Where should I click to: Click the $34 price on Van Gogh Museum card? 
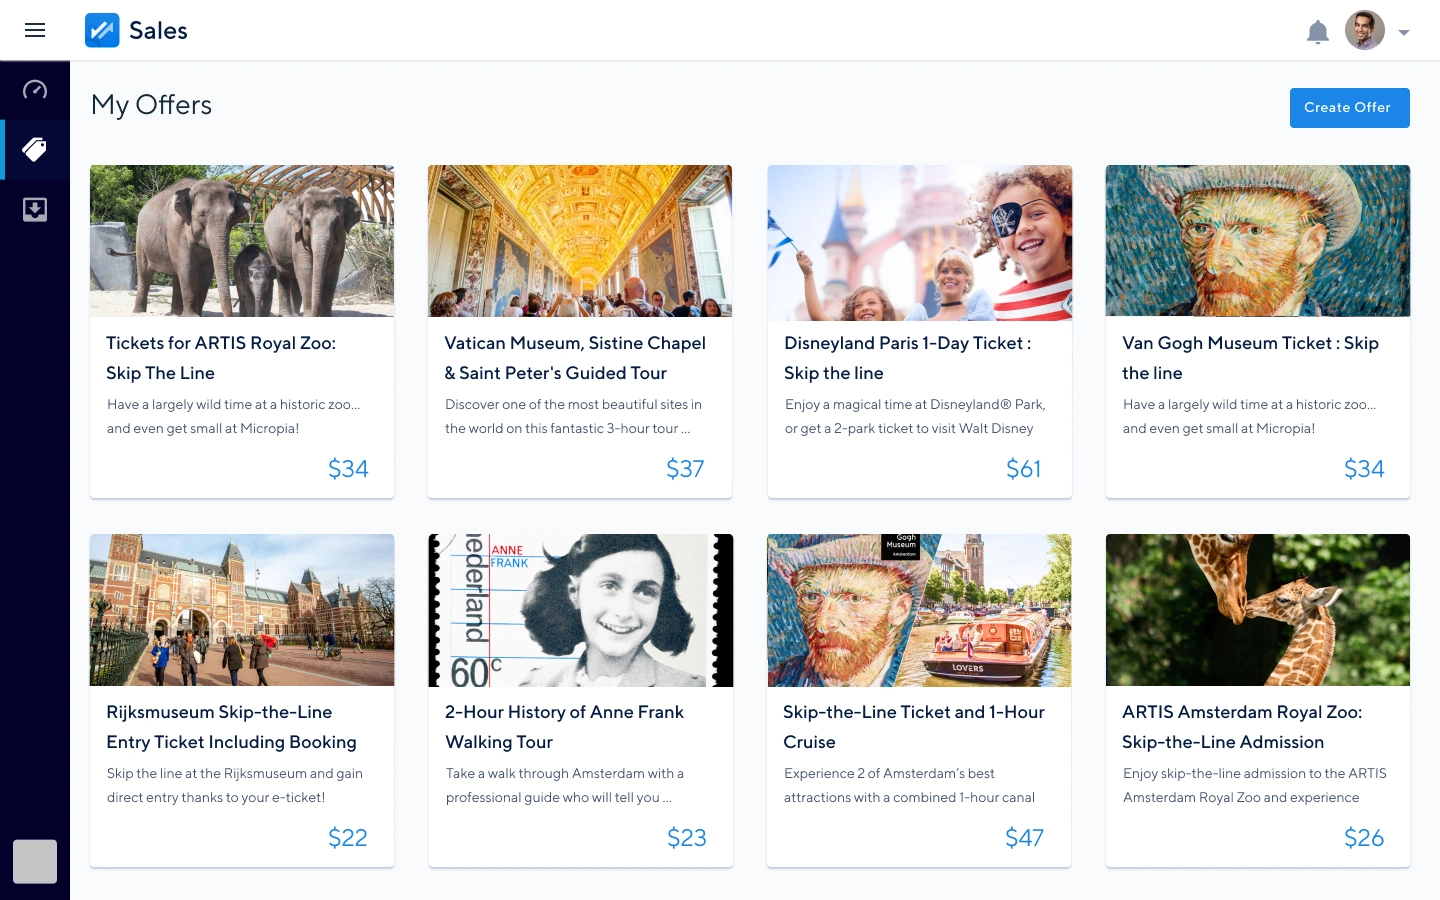[1364, 469]
